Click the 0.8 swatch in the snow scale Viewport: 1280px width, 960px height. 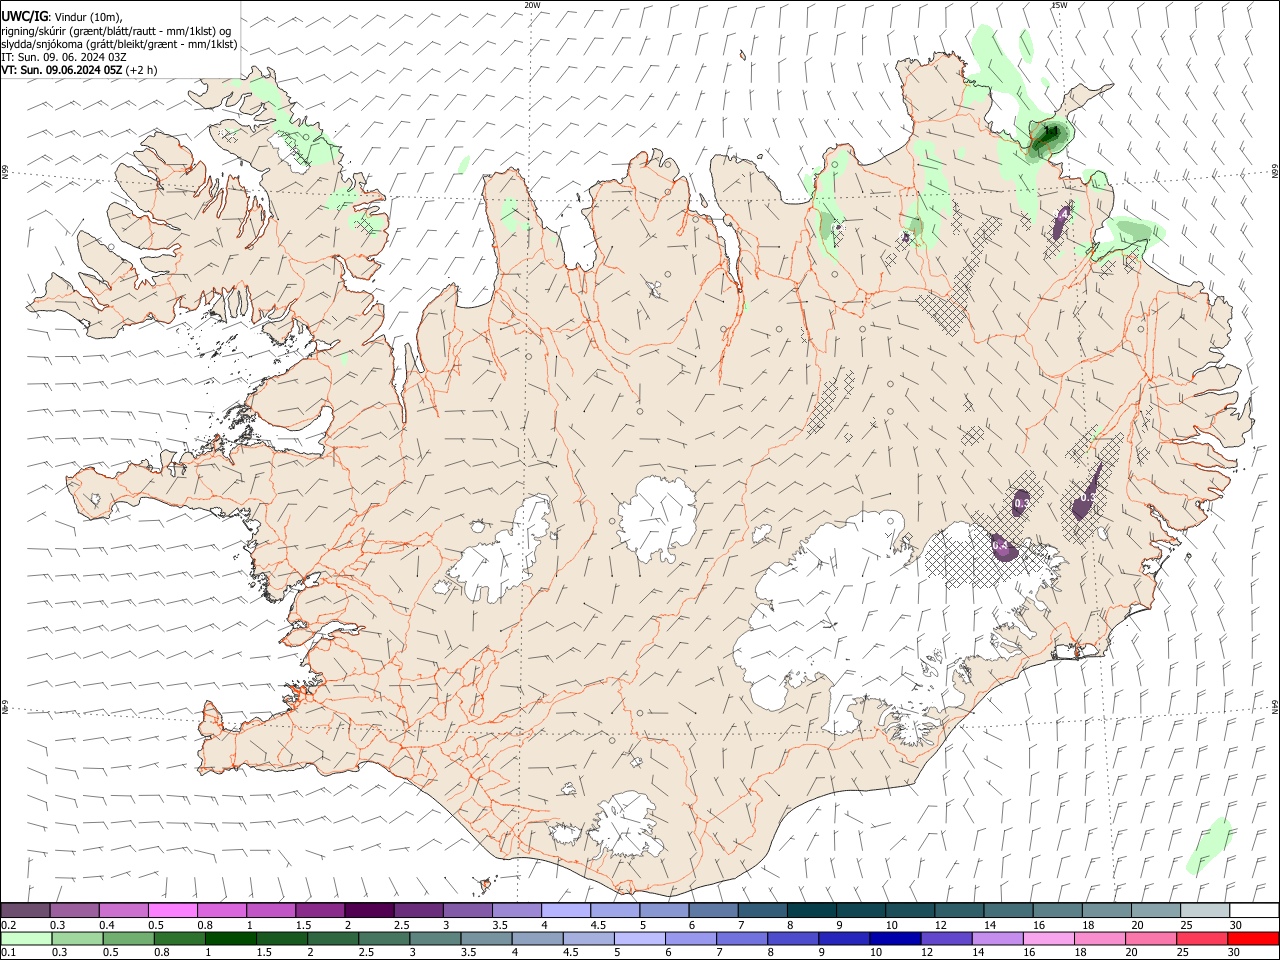[221, 910]
